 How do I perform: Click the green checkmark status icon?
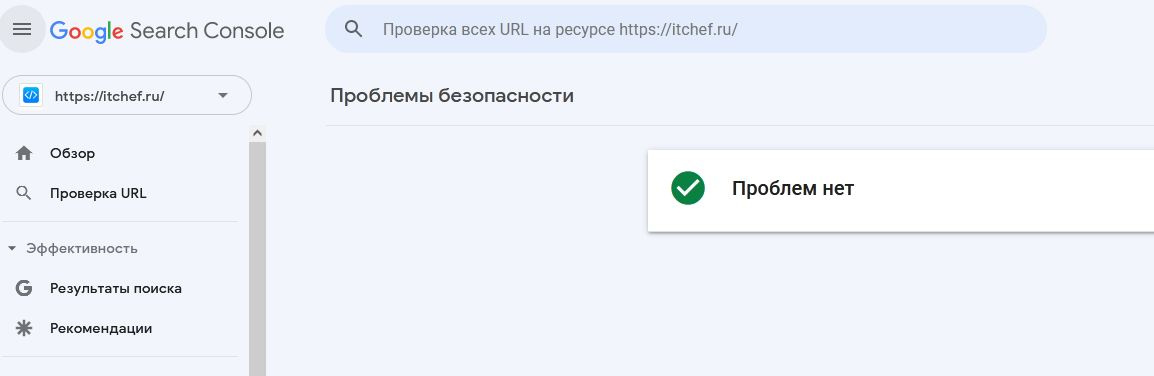[x=688, y=188]
